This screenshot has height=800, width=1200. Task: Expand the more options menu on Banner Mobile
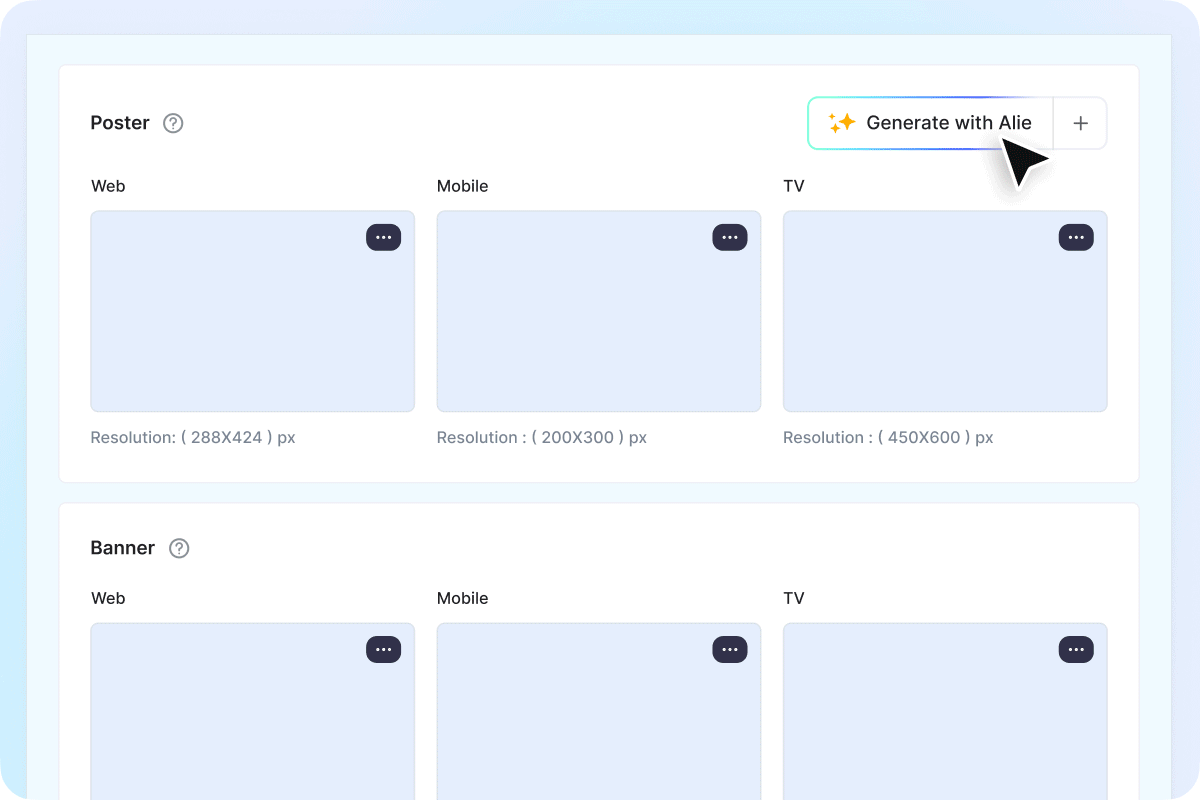tap(729, 649)
